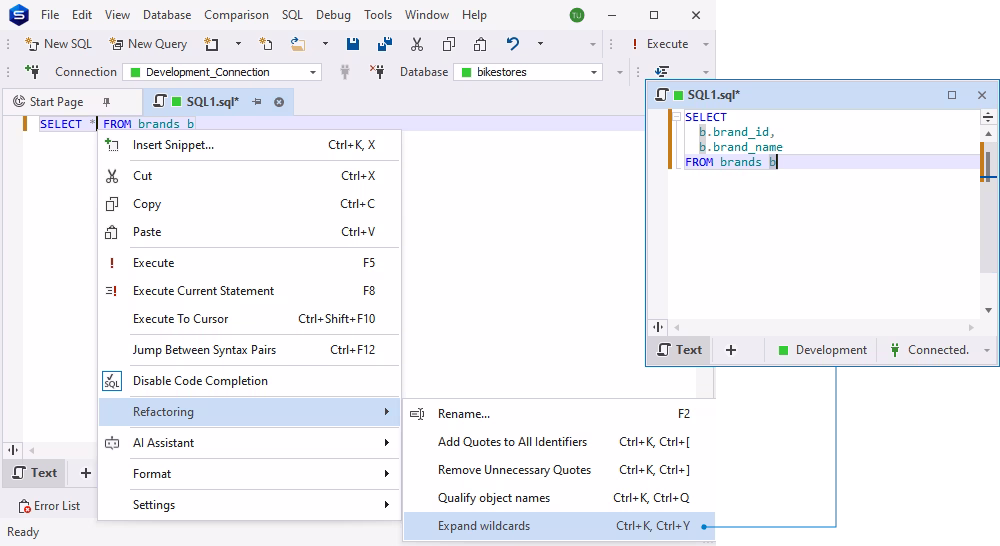Open dropdown next to new document icon
The image size is (1000, 546).
point(238,44)
